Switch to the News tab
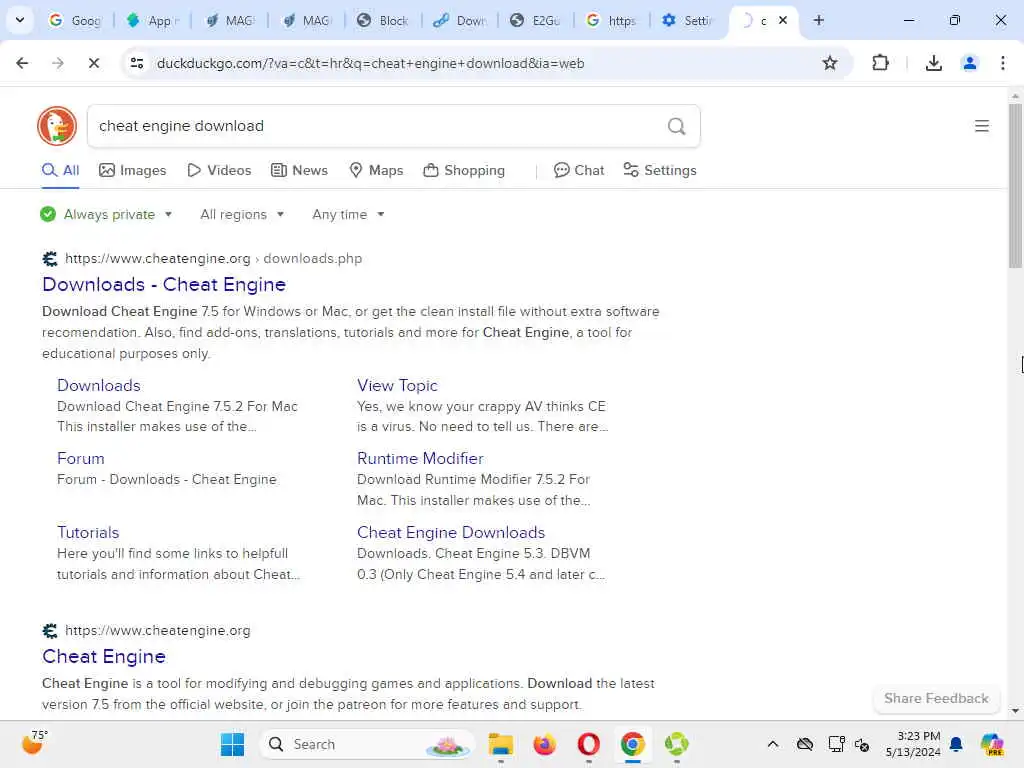The height and width of the screenshot is (768, 1024). tap(299, 170)
